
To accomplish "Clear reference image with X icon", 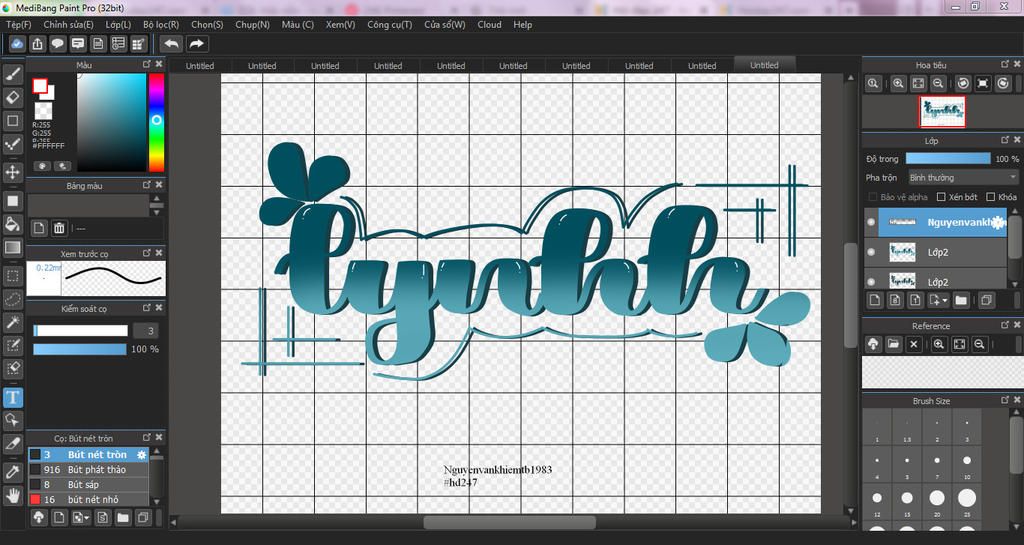I will pos(914,344).
